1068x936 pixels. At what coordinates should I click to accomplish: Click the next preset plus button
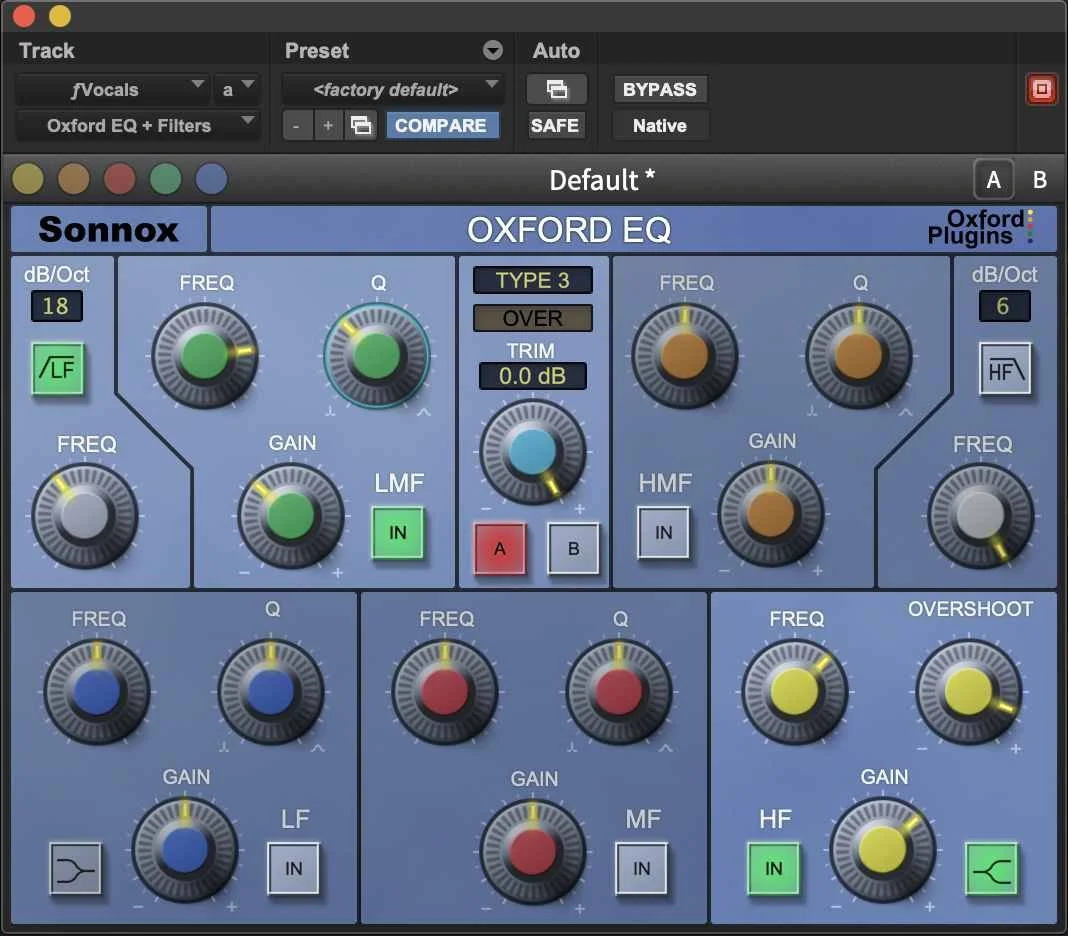click(328, 125)
